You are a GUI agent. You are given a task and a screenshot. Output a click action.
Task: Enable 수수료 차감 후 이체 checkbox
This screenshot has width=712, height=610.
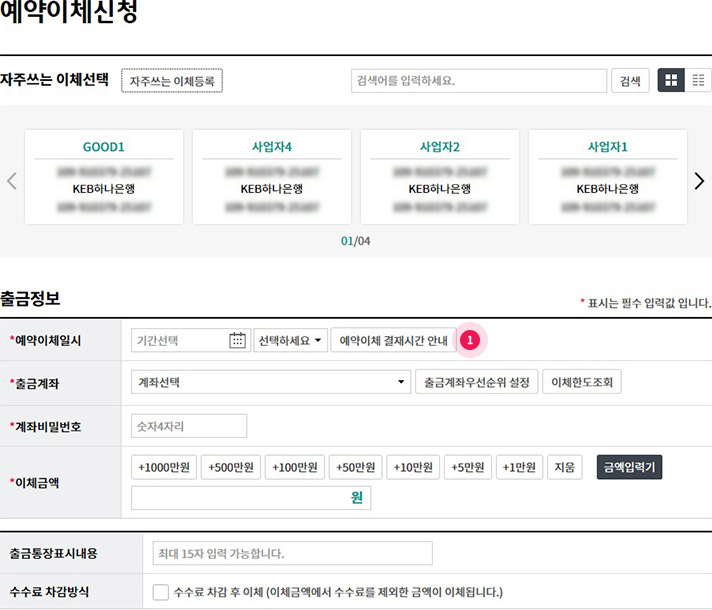tap(161, 591)
